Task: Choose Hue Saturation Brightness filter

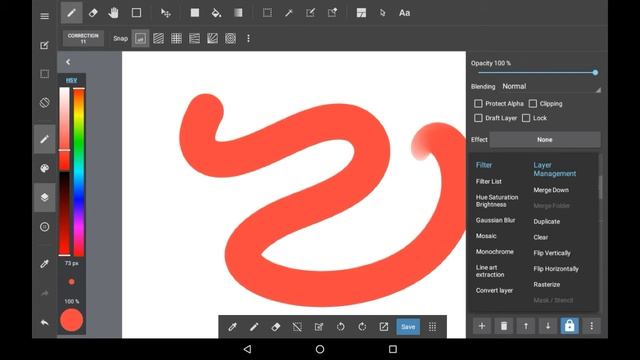Action: click(x=497, y=201)
